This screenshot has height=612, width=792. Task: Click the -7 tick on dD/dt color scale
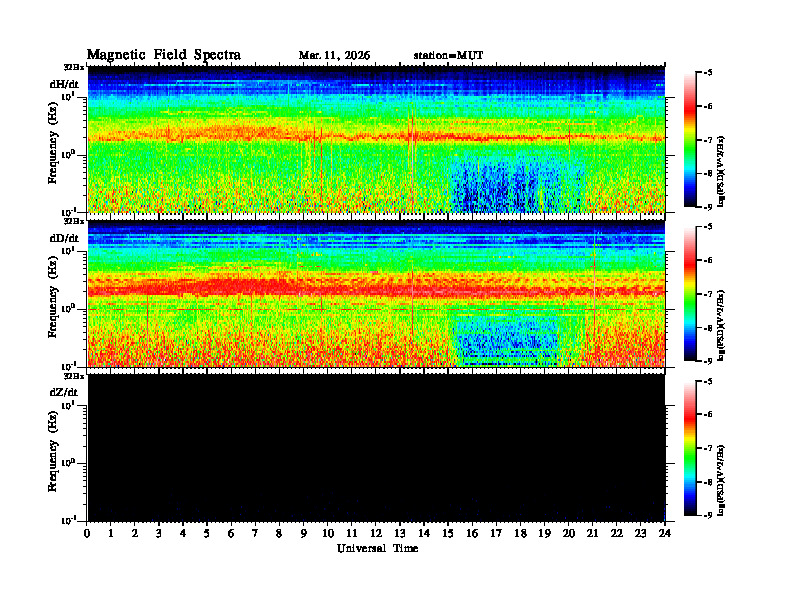click(x=708, y=294)
